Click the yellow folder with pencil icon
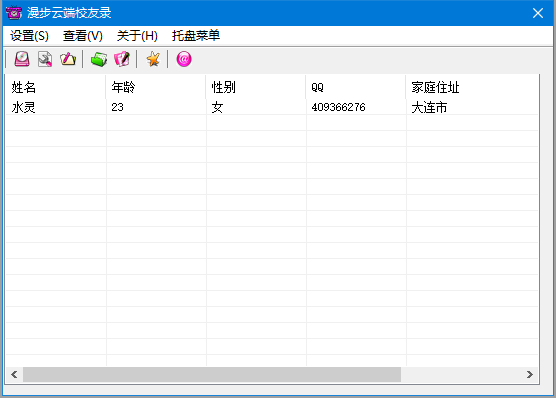The height and width of the screenshot is (398, 556). point(68,59)
